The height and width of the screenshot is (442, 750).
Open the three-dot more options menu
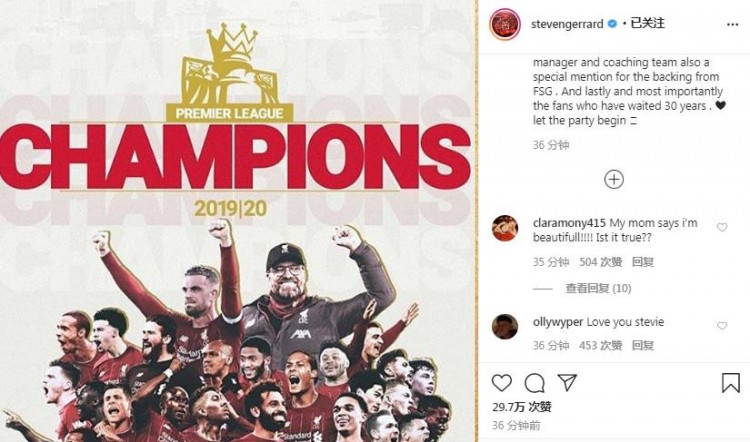[x=732, y=24]
